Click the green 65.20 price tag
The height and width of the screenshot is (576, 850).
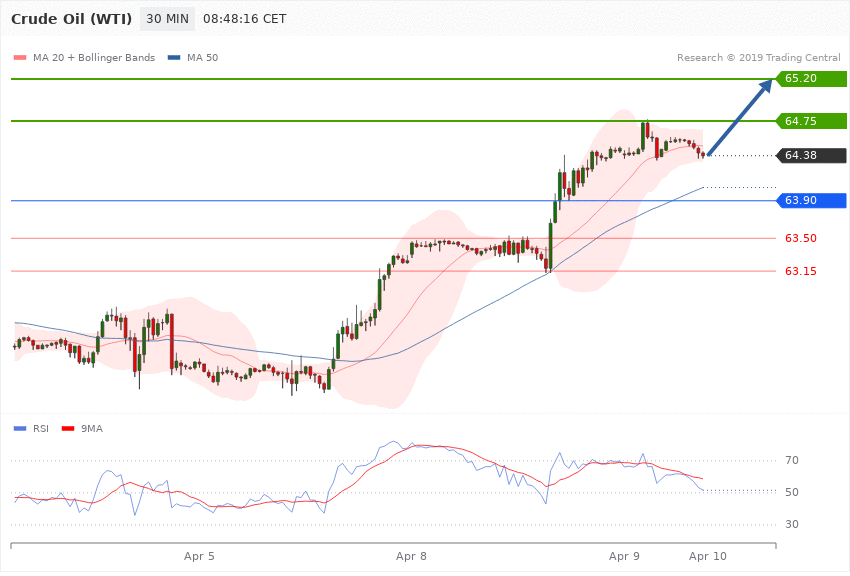pyautogui.click(x=811, y=79)
